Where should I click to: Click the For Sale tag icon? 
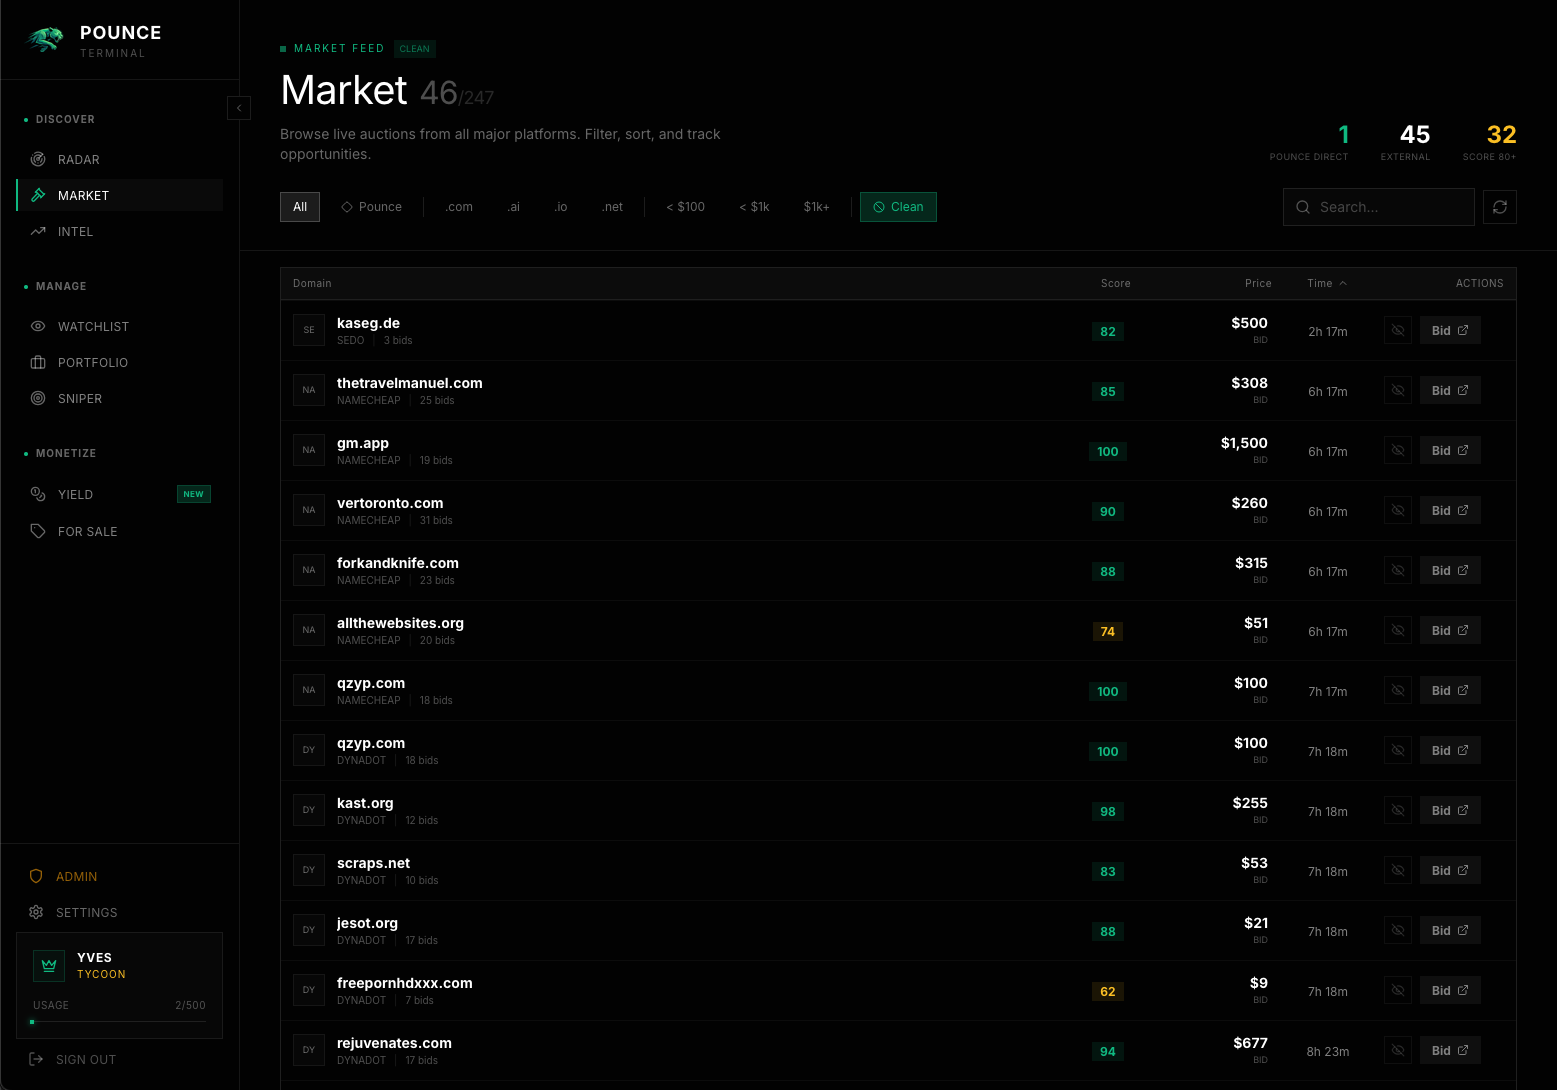[x=38, y=531]
